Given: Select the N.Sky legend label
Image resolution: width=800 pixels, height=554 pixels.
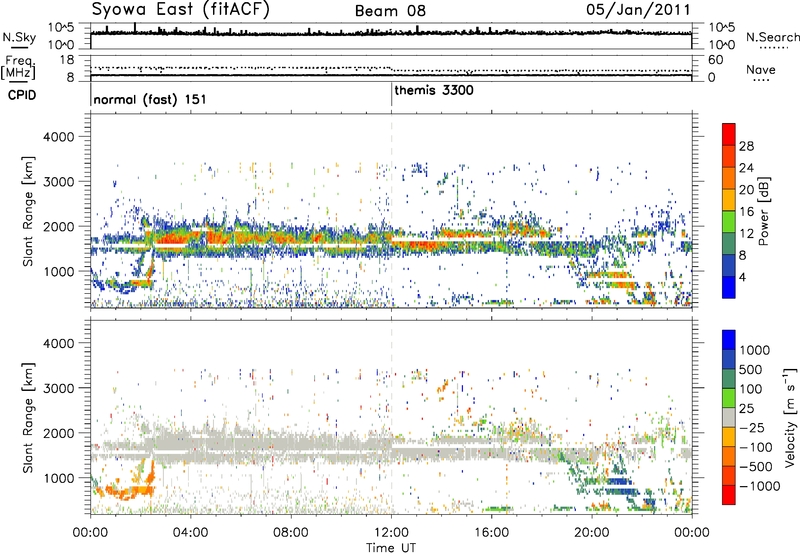Looking at the screenshot, I should 19,37.
